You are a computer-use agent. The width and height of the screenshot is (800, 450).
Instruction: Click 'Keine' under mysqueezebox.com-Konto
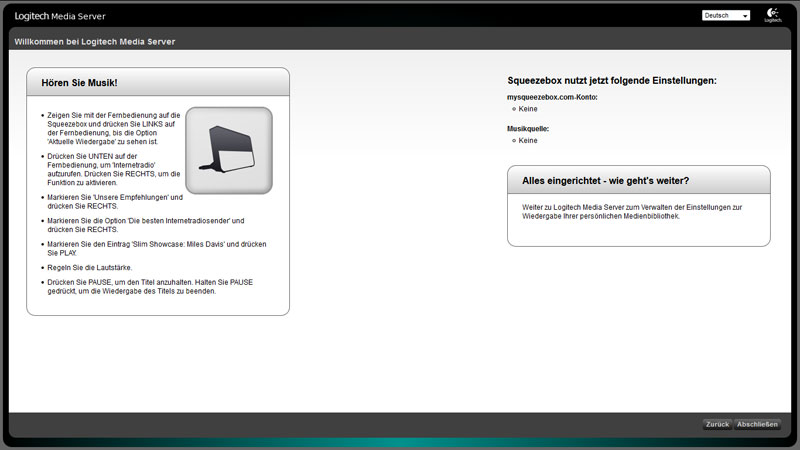coord(528,109)
